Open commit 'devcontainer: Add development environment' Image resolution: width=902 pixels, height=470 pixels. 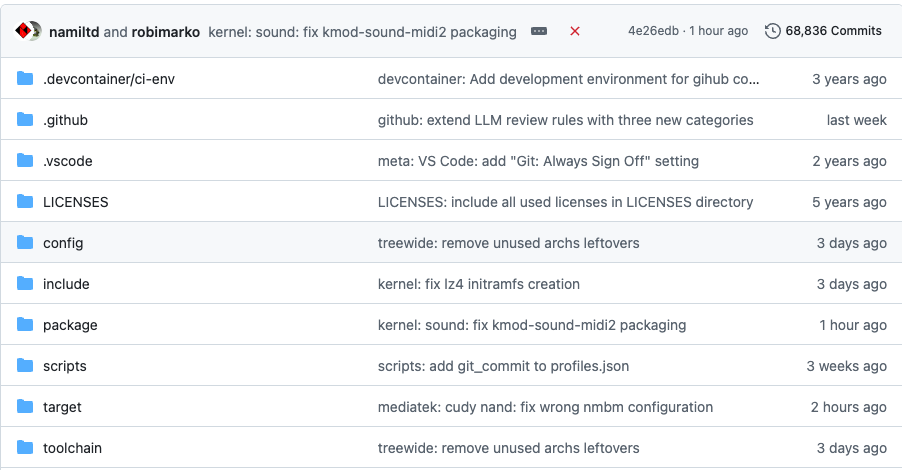pyautogui.click(x=568, y=79)
